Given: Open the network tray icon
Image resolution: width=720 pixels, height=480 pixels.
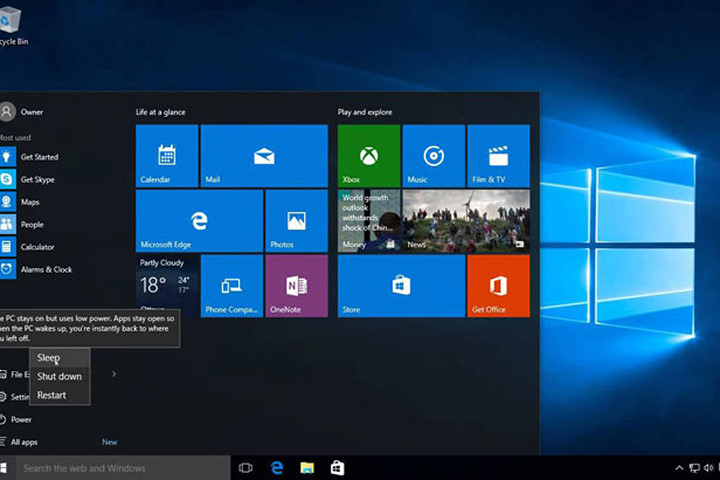Looking at the screenshot, I should [694, 468].
